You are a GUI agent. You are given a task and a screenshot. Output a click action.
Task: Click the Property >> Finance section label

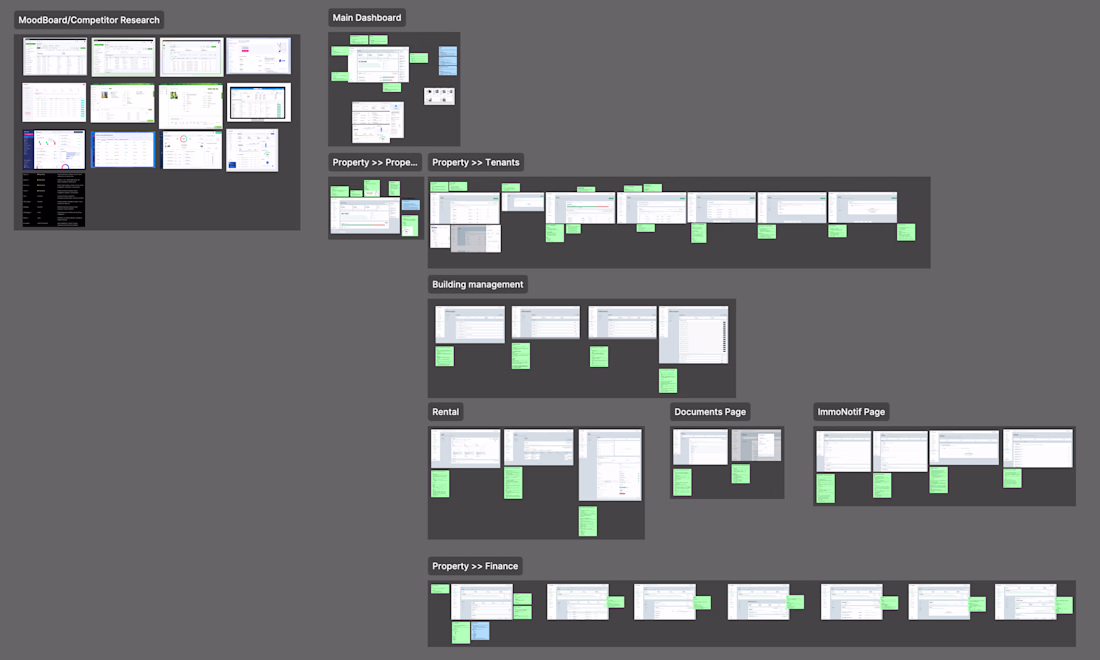[x=475, y=566]
